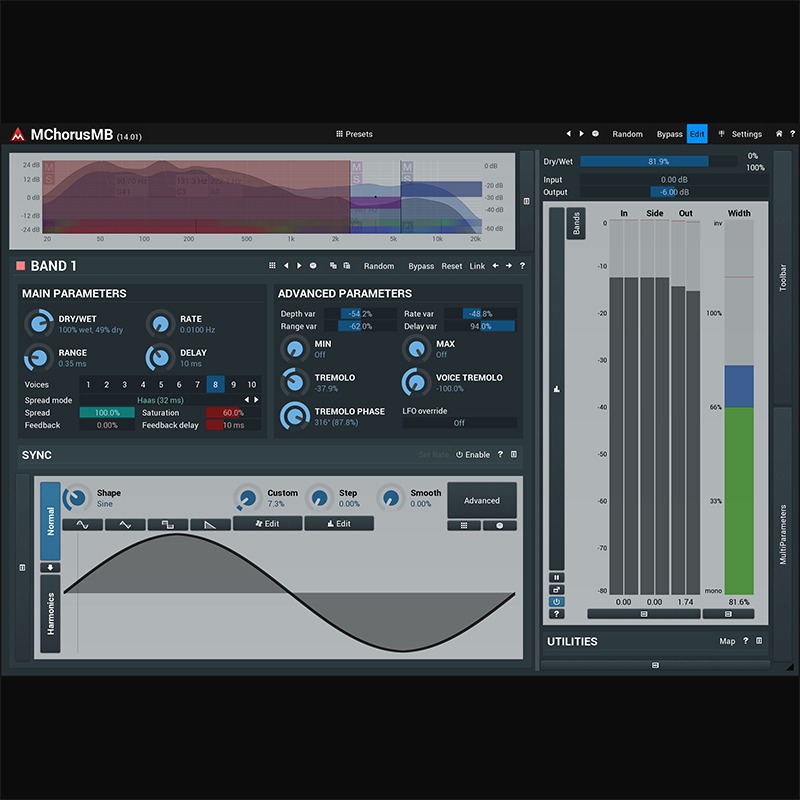The width and height of the screenshot is (800, 800).
Task: Click the Band 1 Link button
Action: 477,266
